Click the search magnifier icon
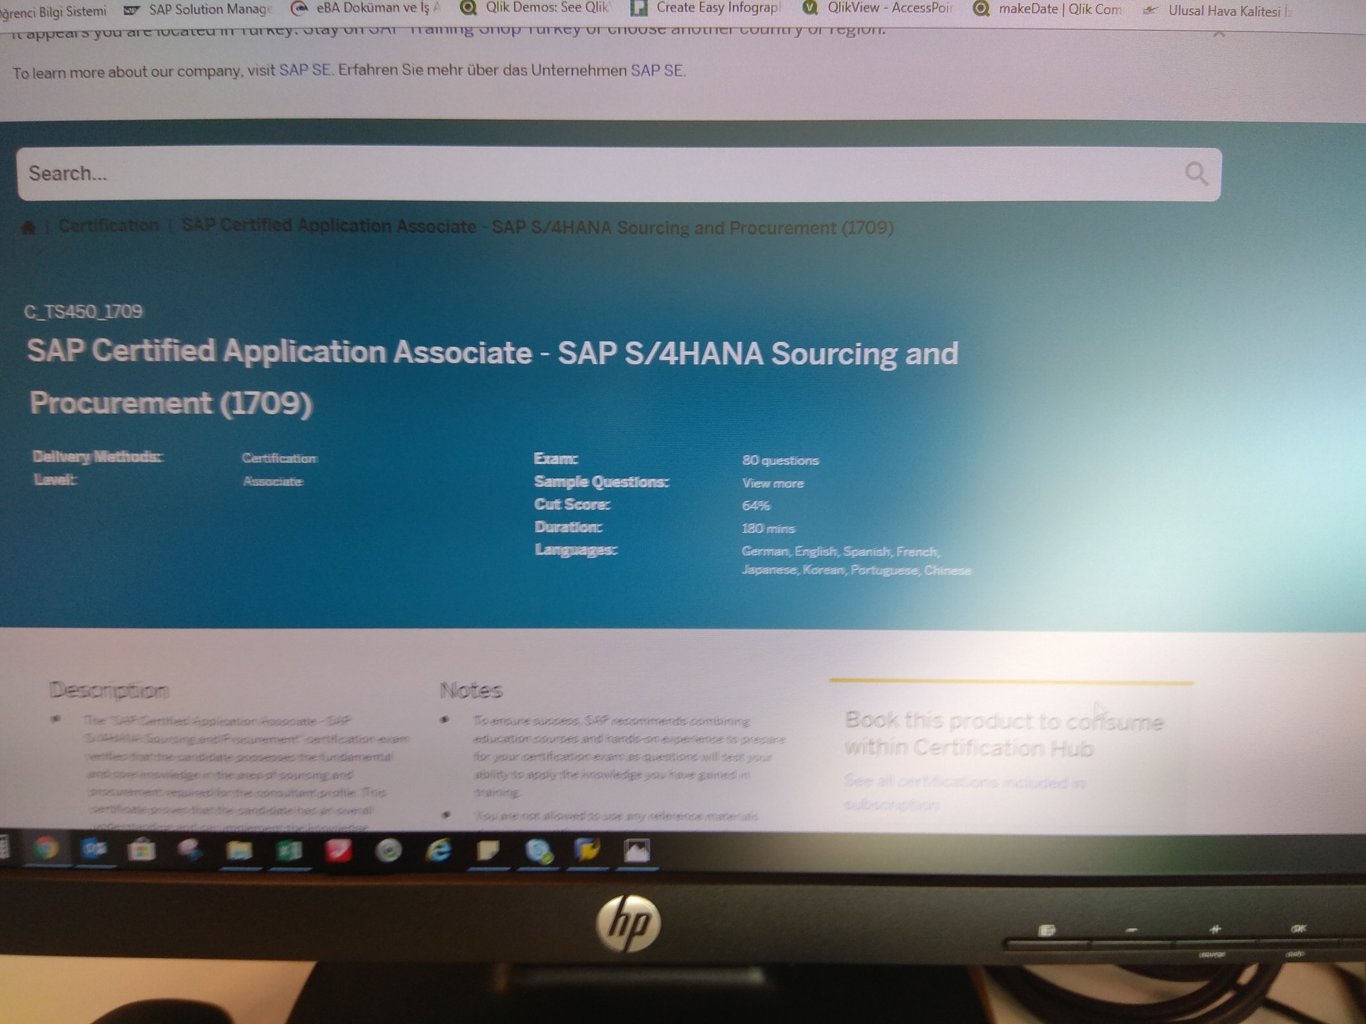Image resolution: width=1366 pixels, height=1024 pixels. [x=1196, y=173]
